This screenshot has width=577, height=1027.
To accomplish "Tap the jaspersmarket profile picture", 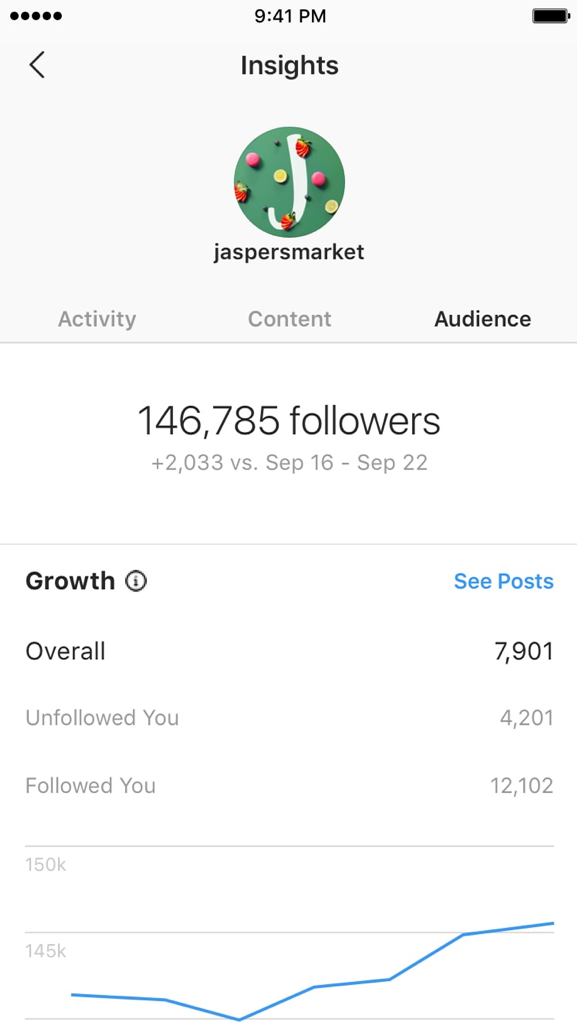I will click(x=289, y=182).
